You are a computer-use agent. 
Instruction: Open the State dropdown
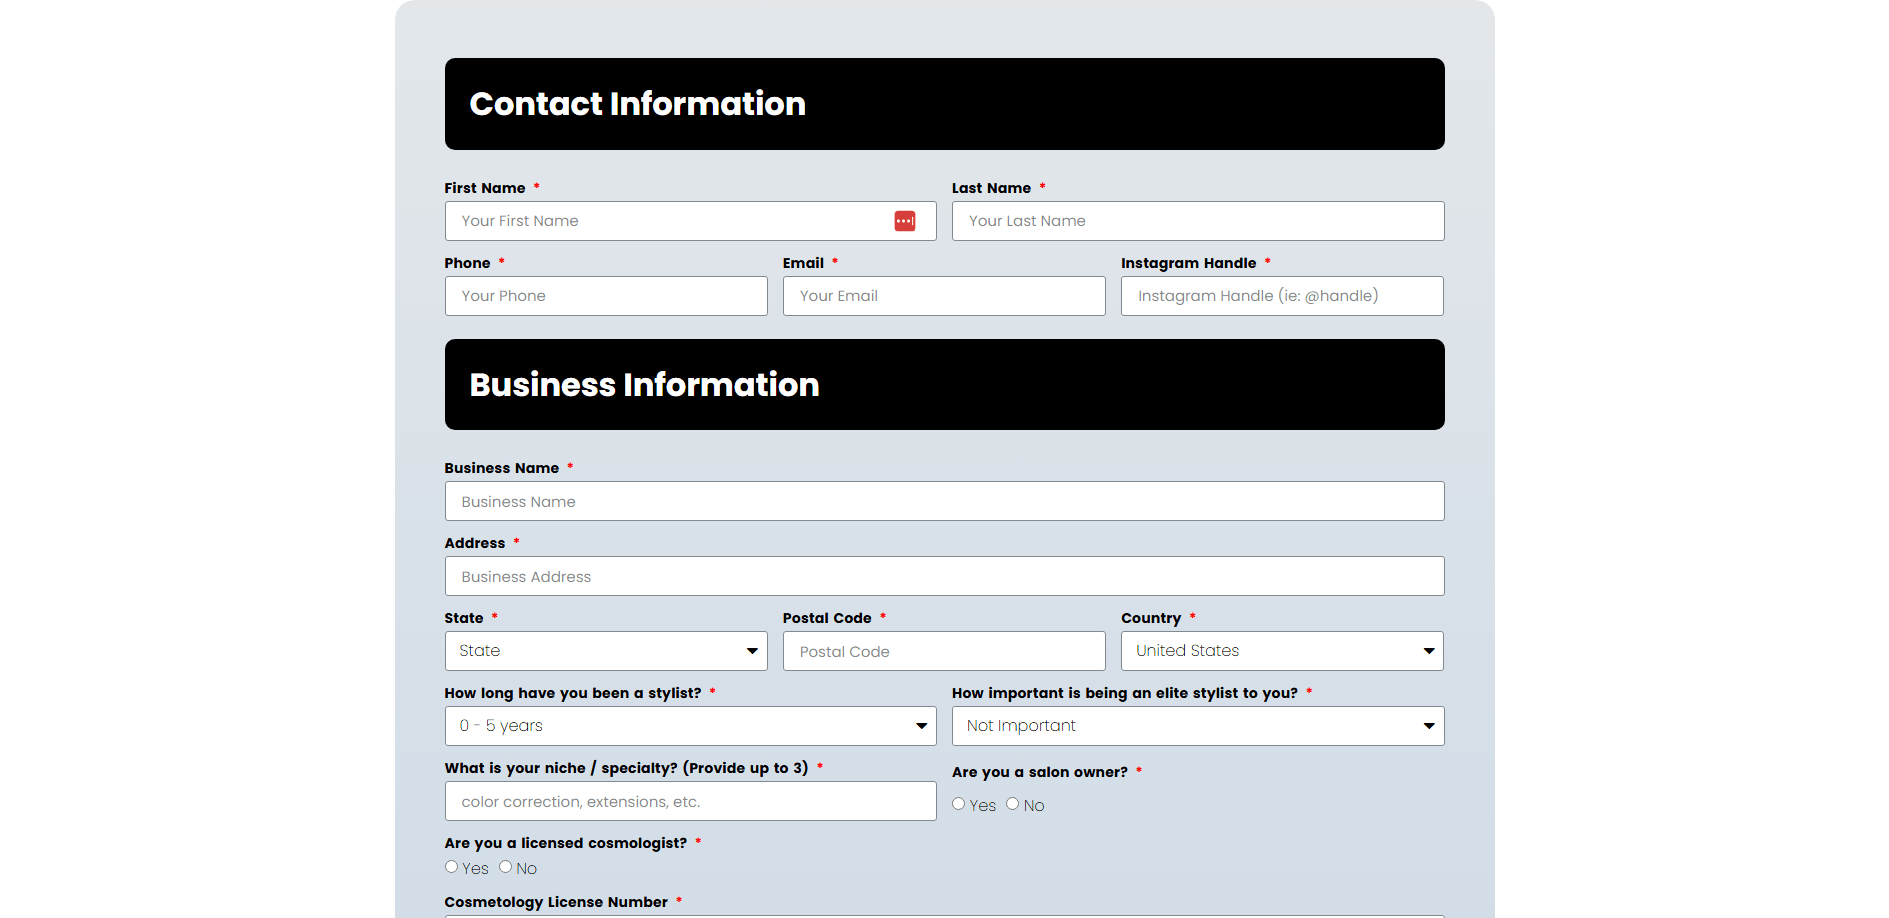pos(606,651)
